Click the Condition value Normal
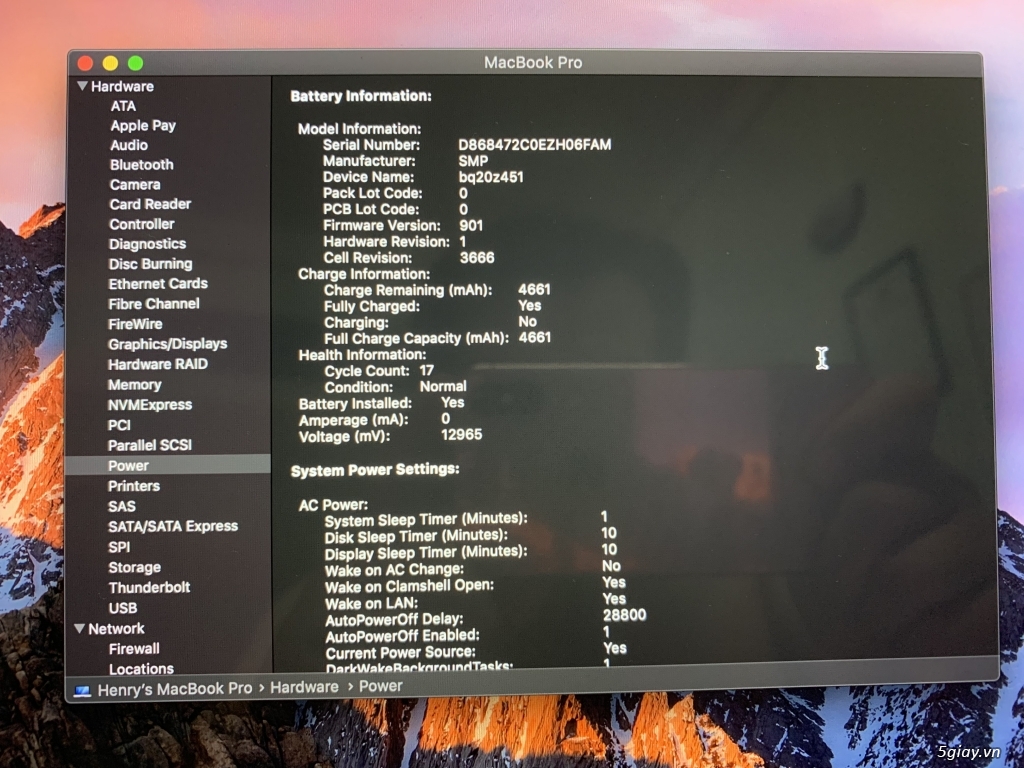Screen dimensions: 1024x768 (443, 387)
